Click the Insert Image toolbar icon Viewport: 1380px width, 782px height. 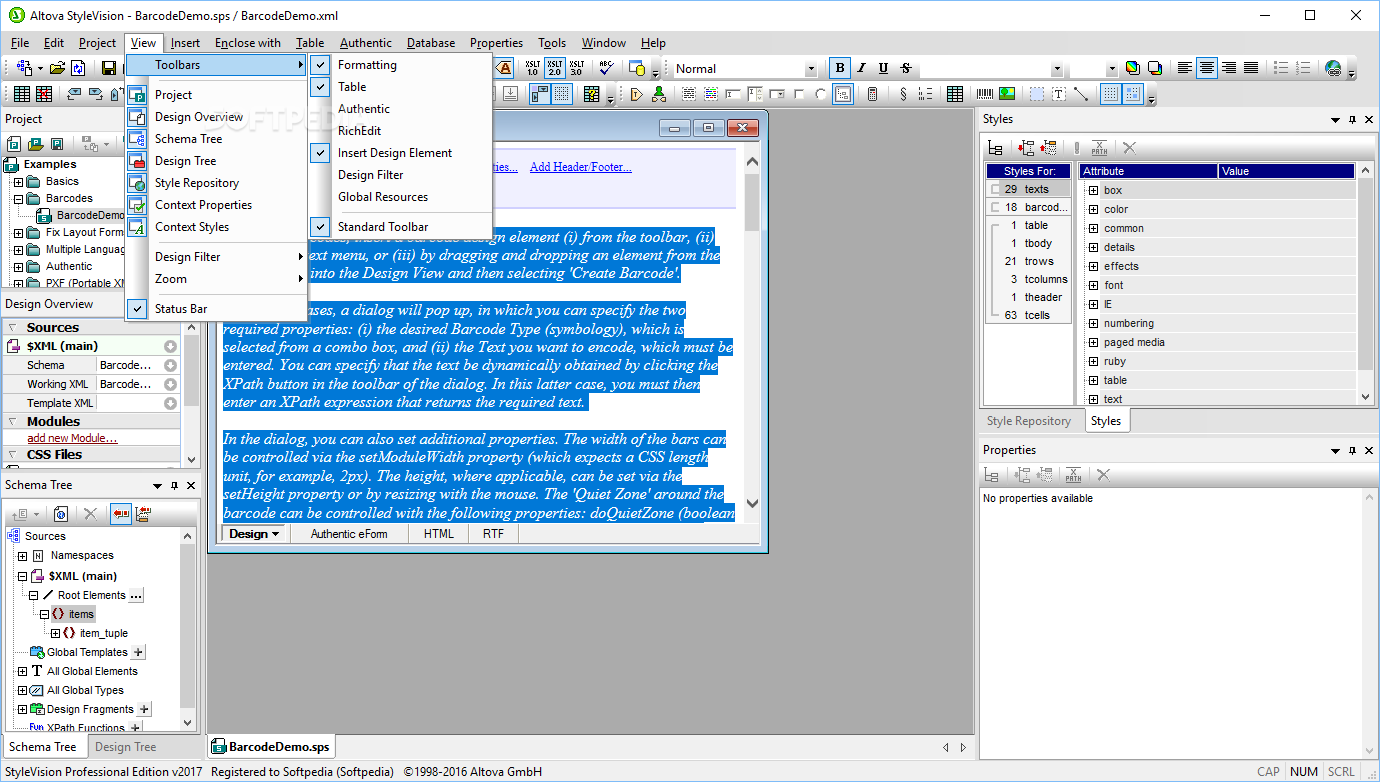point(1007,94)
